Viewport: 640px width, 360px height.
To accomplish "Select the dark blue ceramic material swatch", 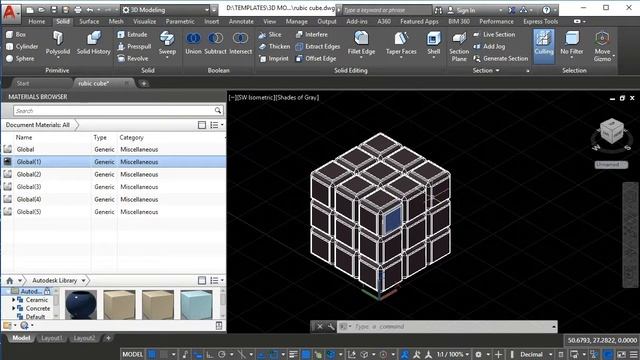I will [x=81, y=304].
